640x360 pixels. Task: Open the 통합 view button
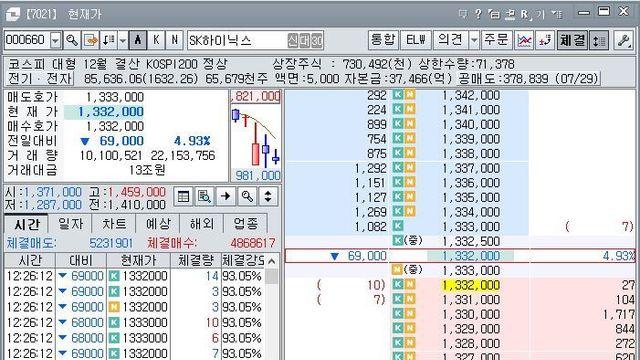[383, 40]
